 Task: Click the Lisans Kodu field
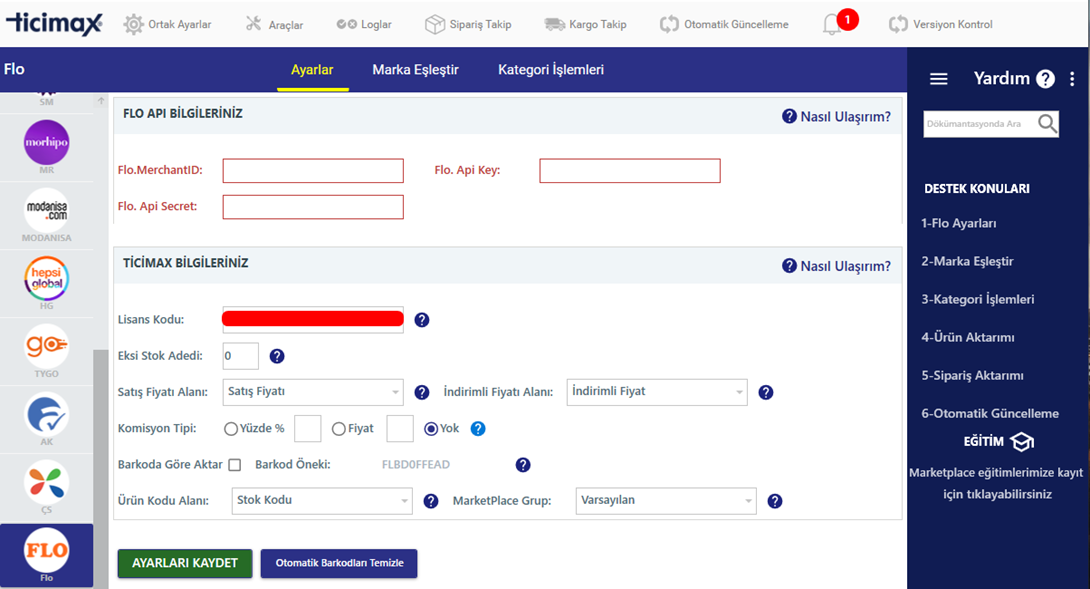(x=313, y=319)
